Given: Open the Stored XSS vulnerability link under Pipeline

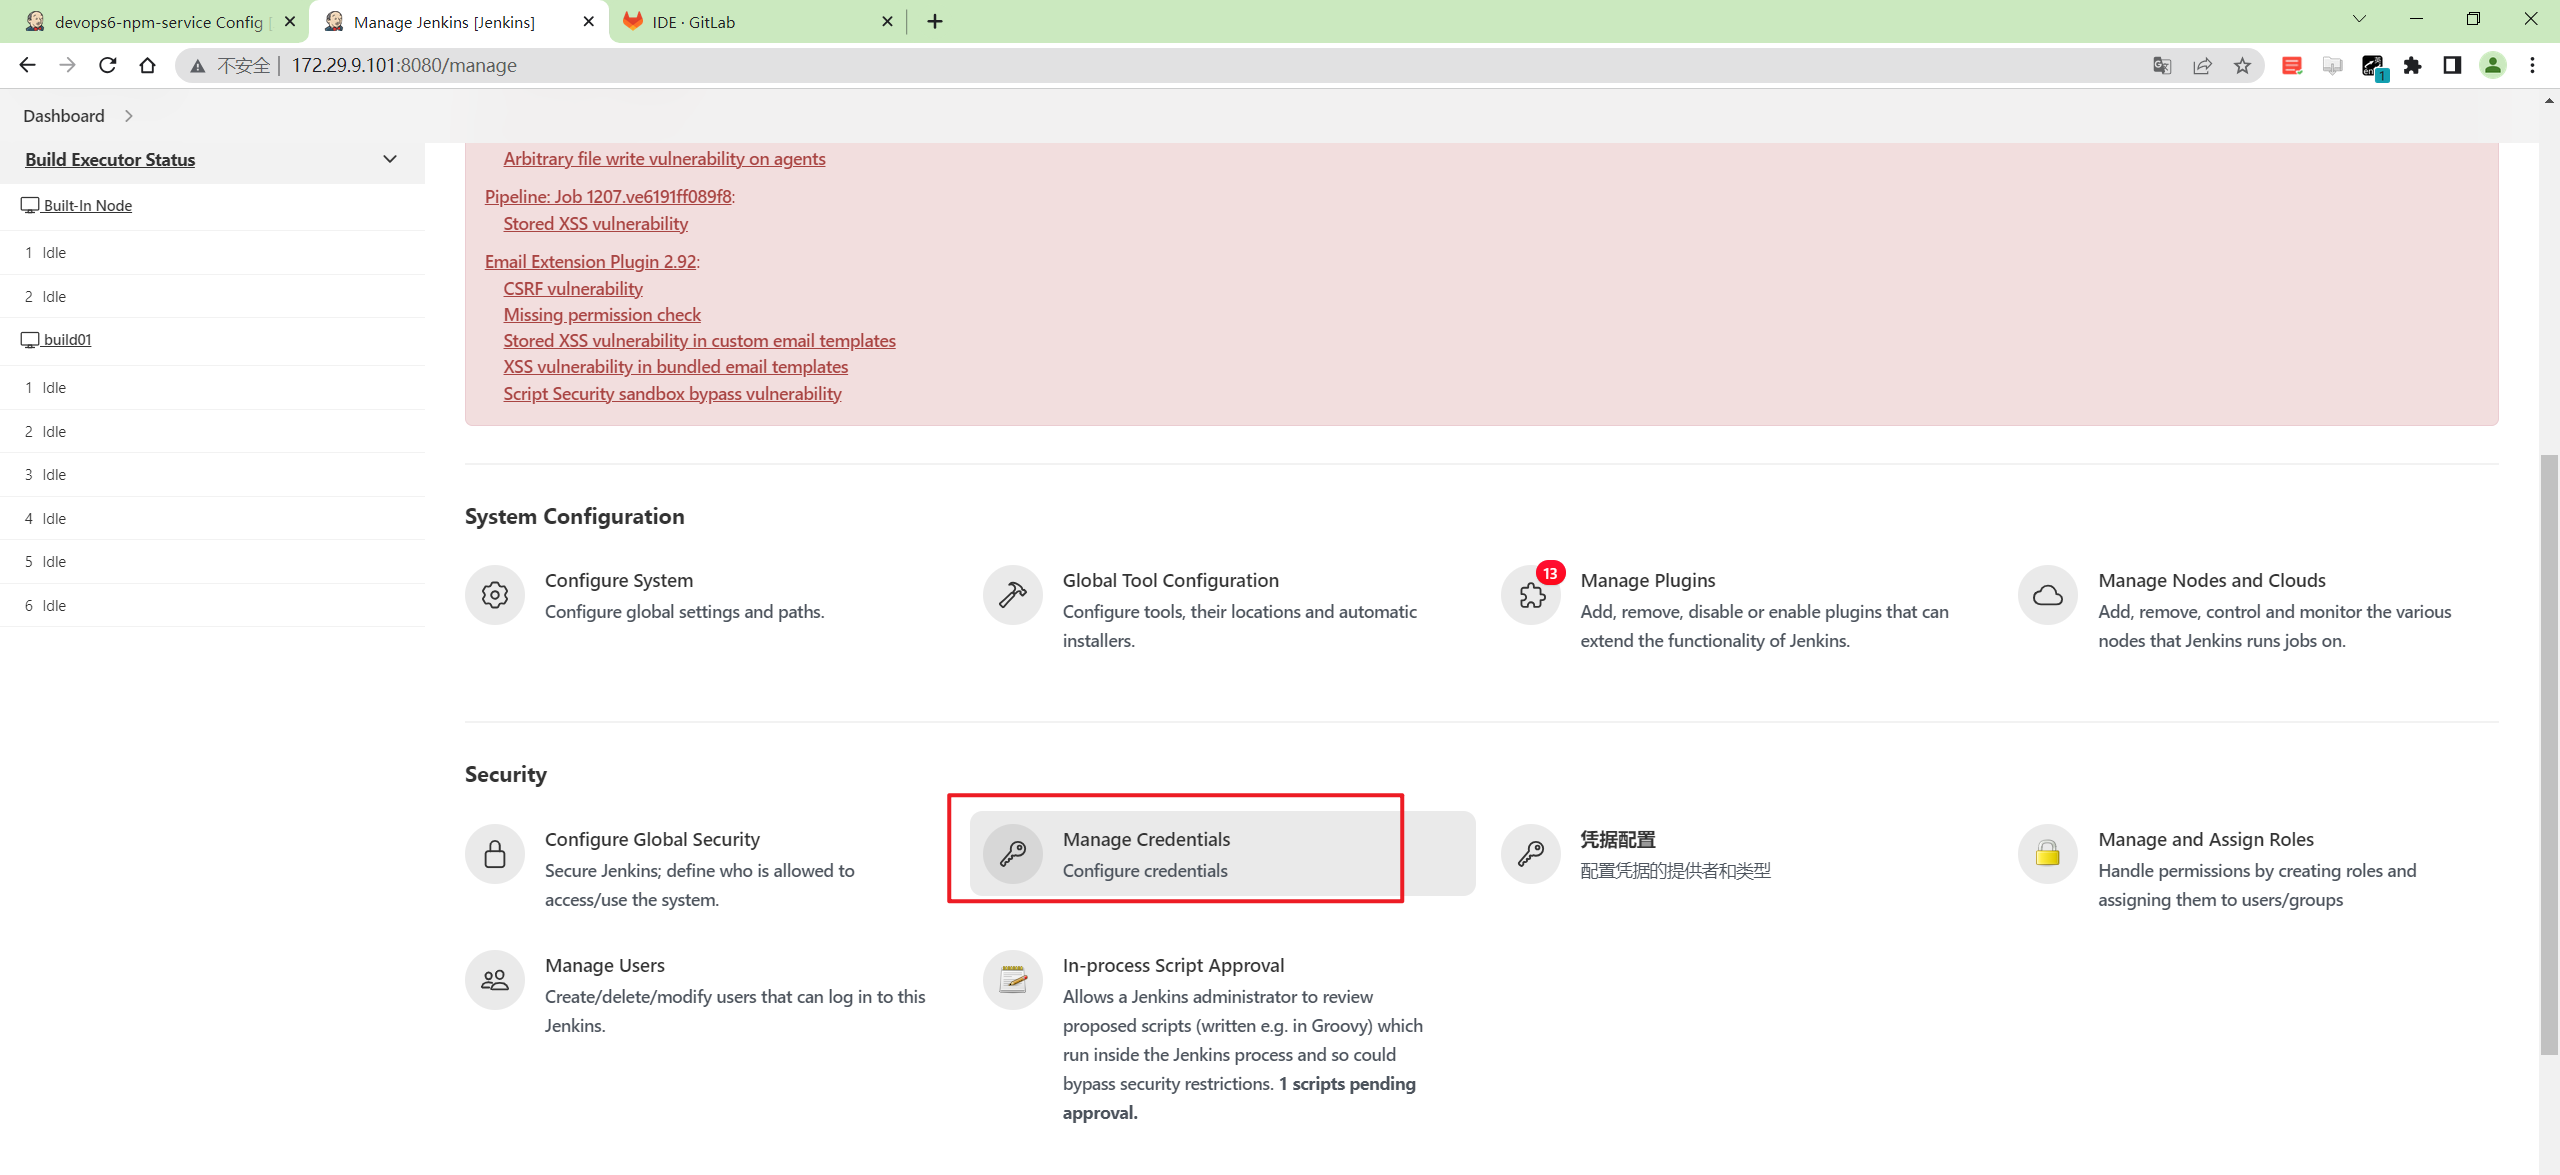Looking at the screenshot, I should 595,223.
